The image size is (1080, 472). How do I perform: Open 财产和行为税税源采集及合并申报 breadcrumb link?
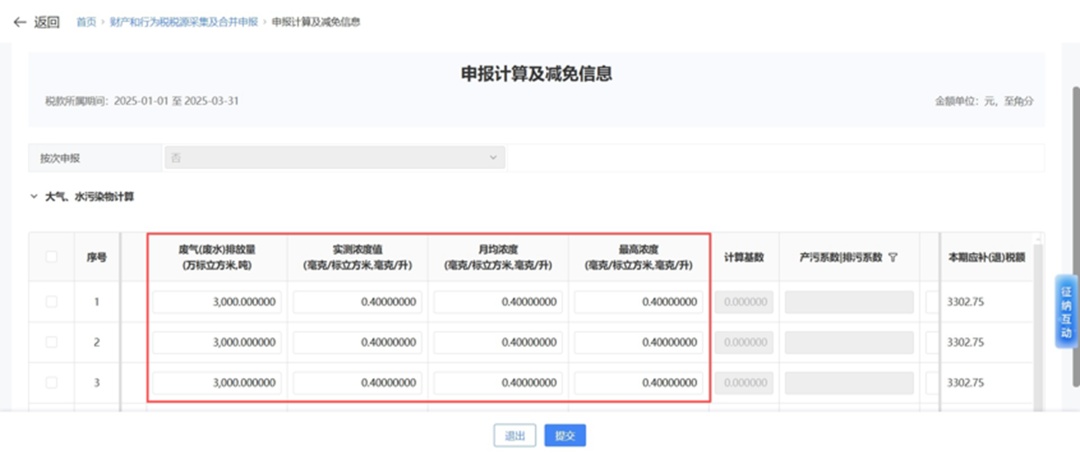point(183,21)
